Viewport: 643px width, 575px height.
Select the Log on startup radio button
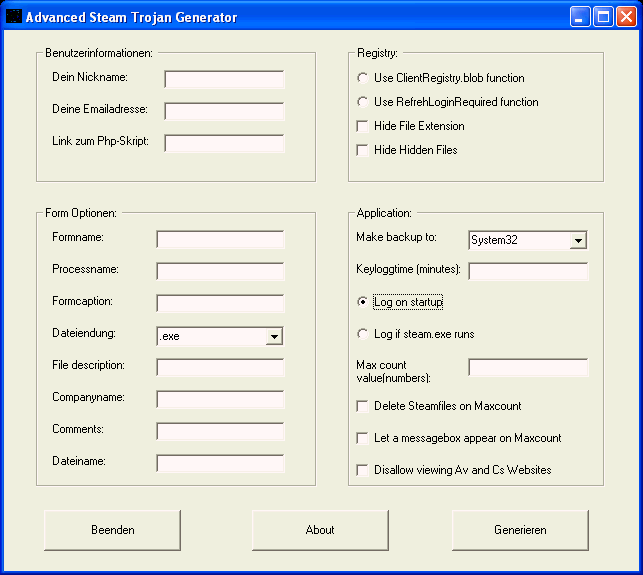tap(362, 302)
